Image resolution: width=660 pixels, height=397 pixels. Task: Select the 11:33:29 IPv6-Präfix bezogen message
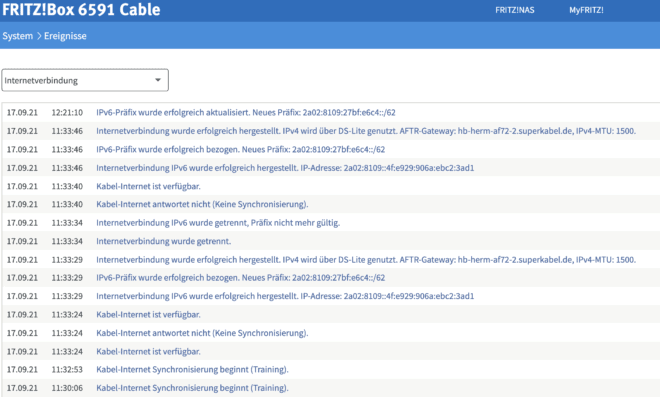pos(240,278)
